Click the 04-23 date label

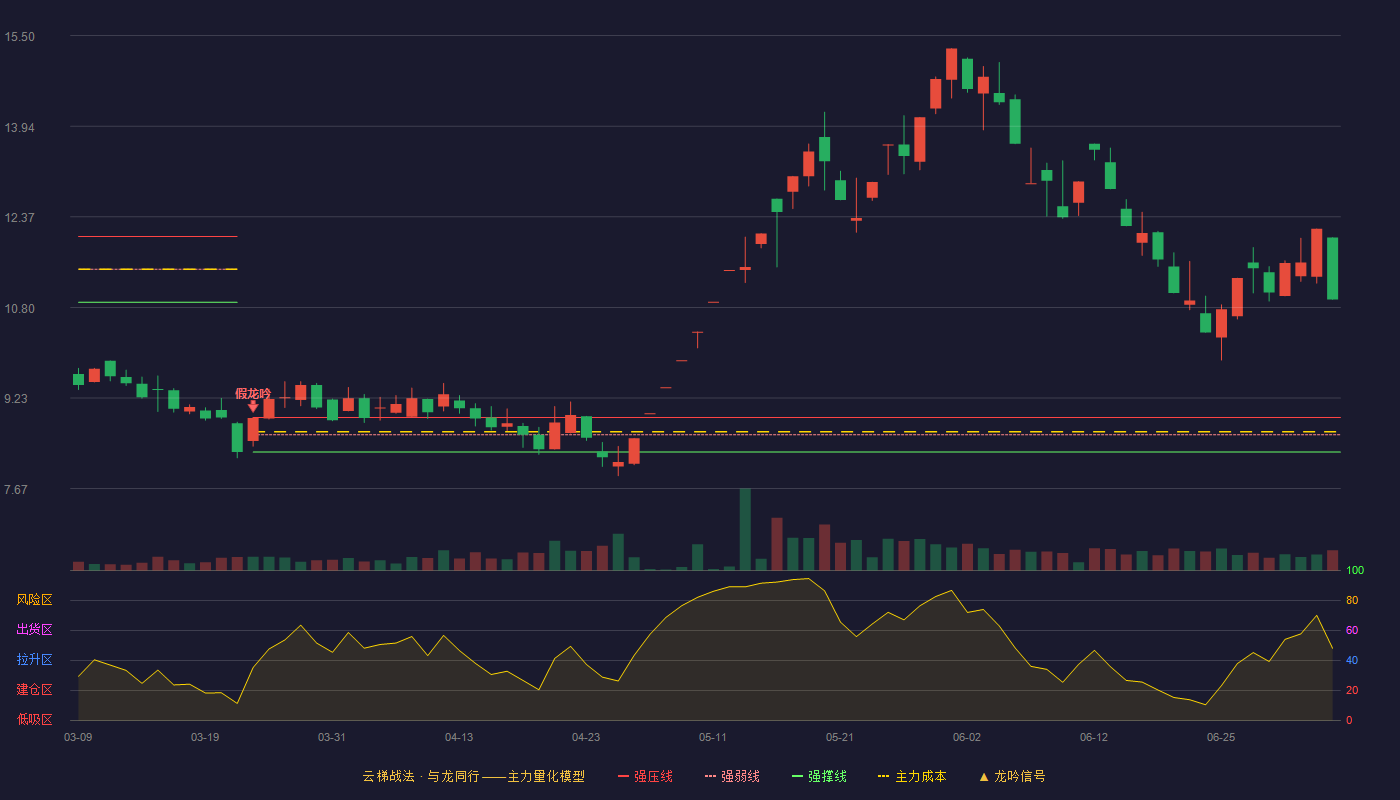586,737
